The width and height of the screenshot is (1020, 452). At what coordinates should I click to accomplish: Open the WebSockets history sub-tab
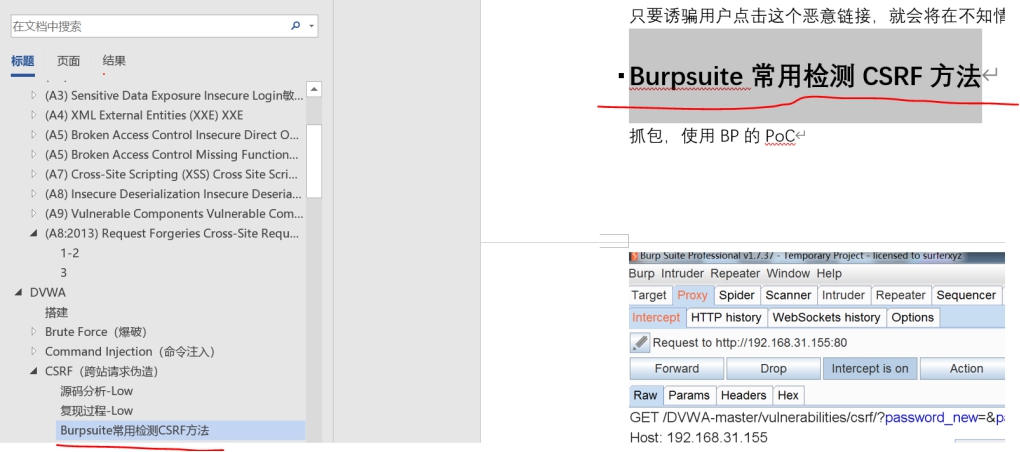click(826, 317)
